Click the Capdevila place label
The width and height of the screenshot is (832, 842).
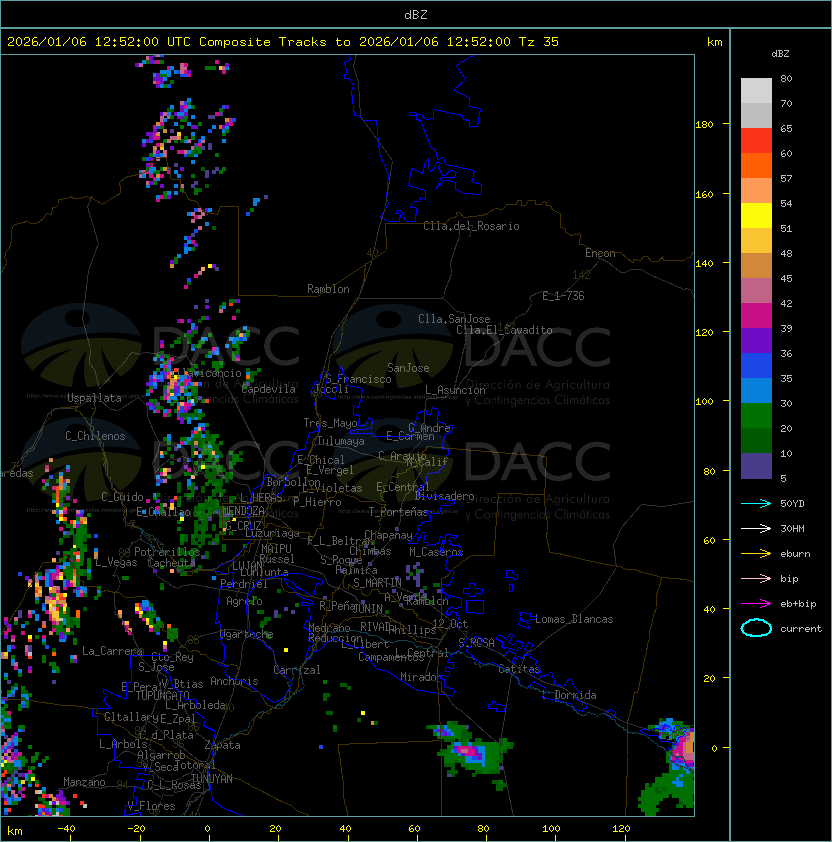(x=269, y=389)
